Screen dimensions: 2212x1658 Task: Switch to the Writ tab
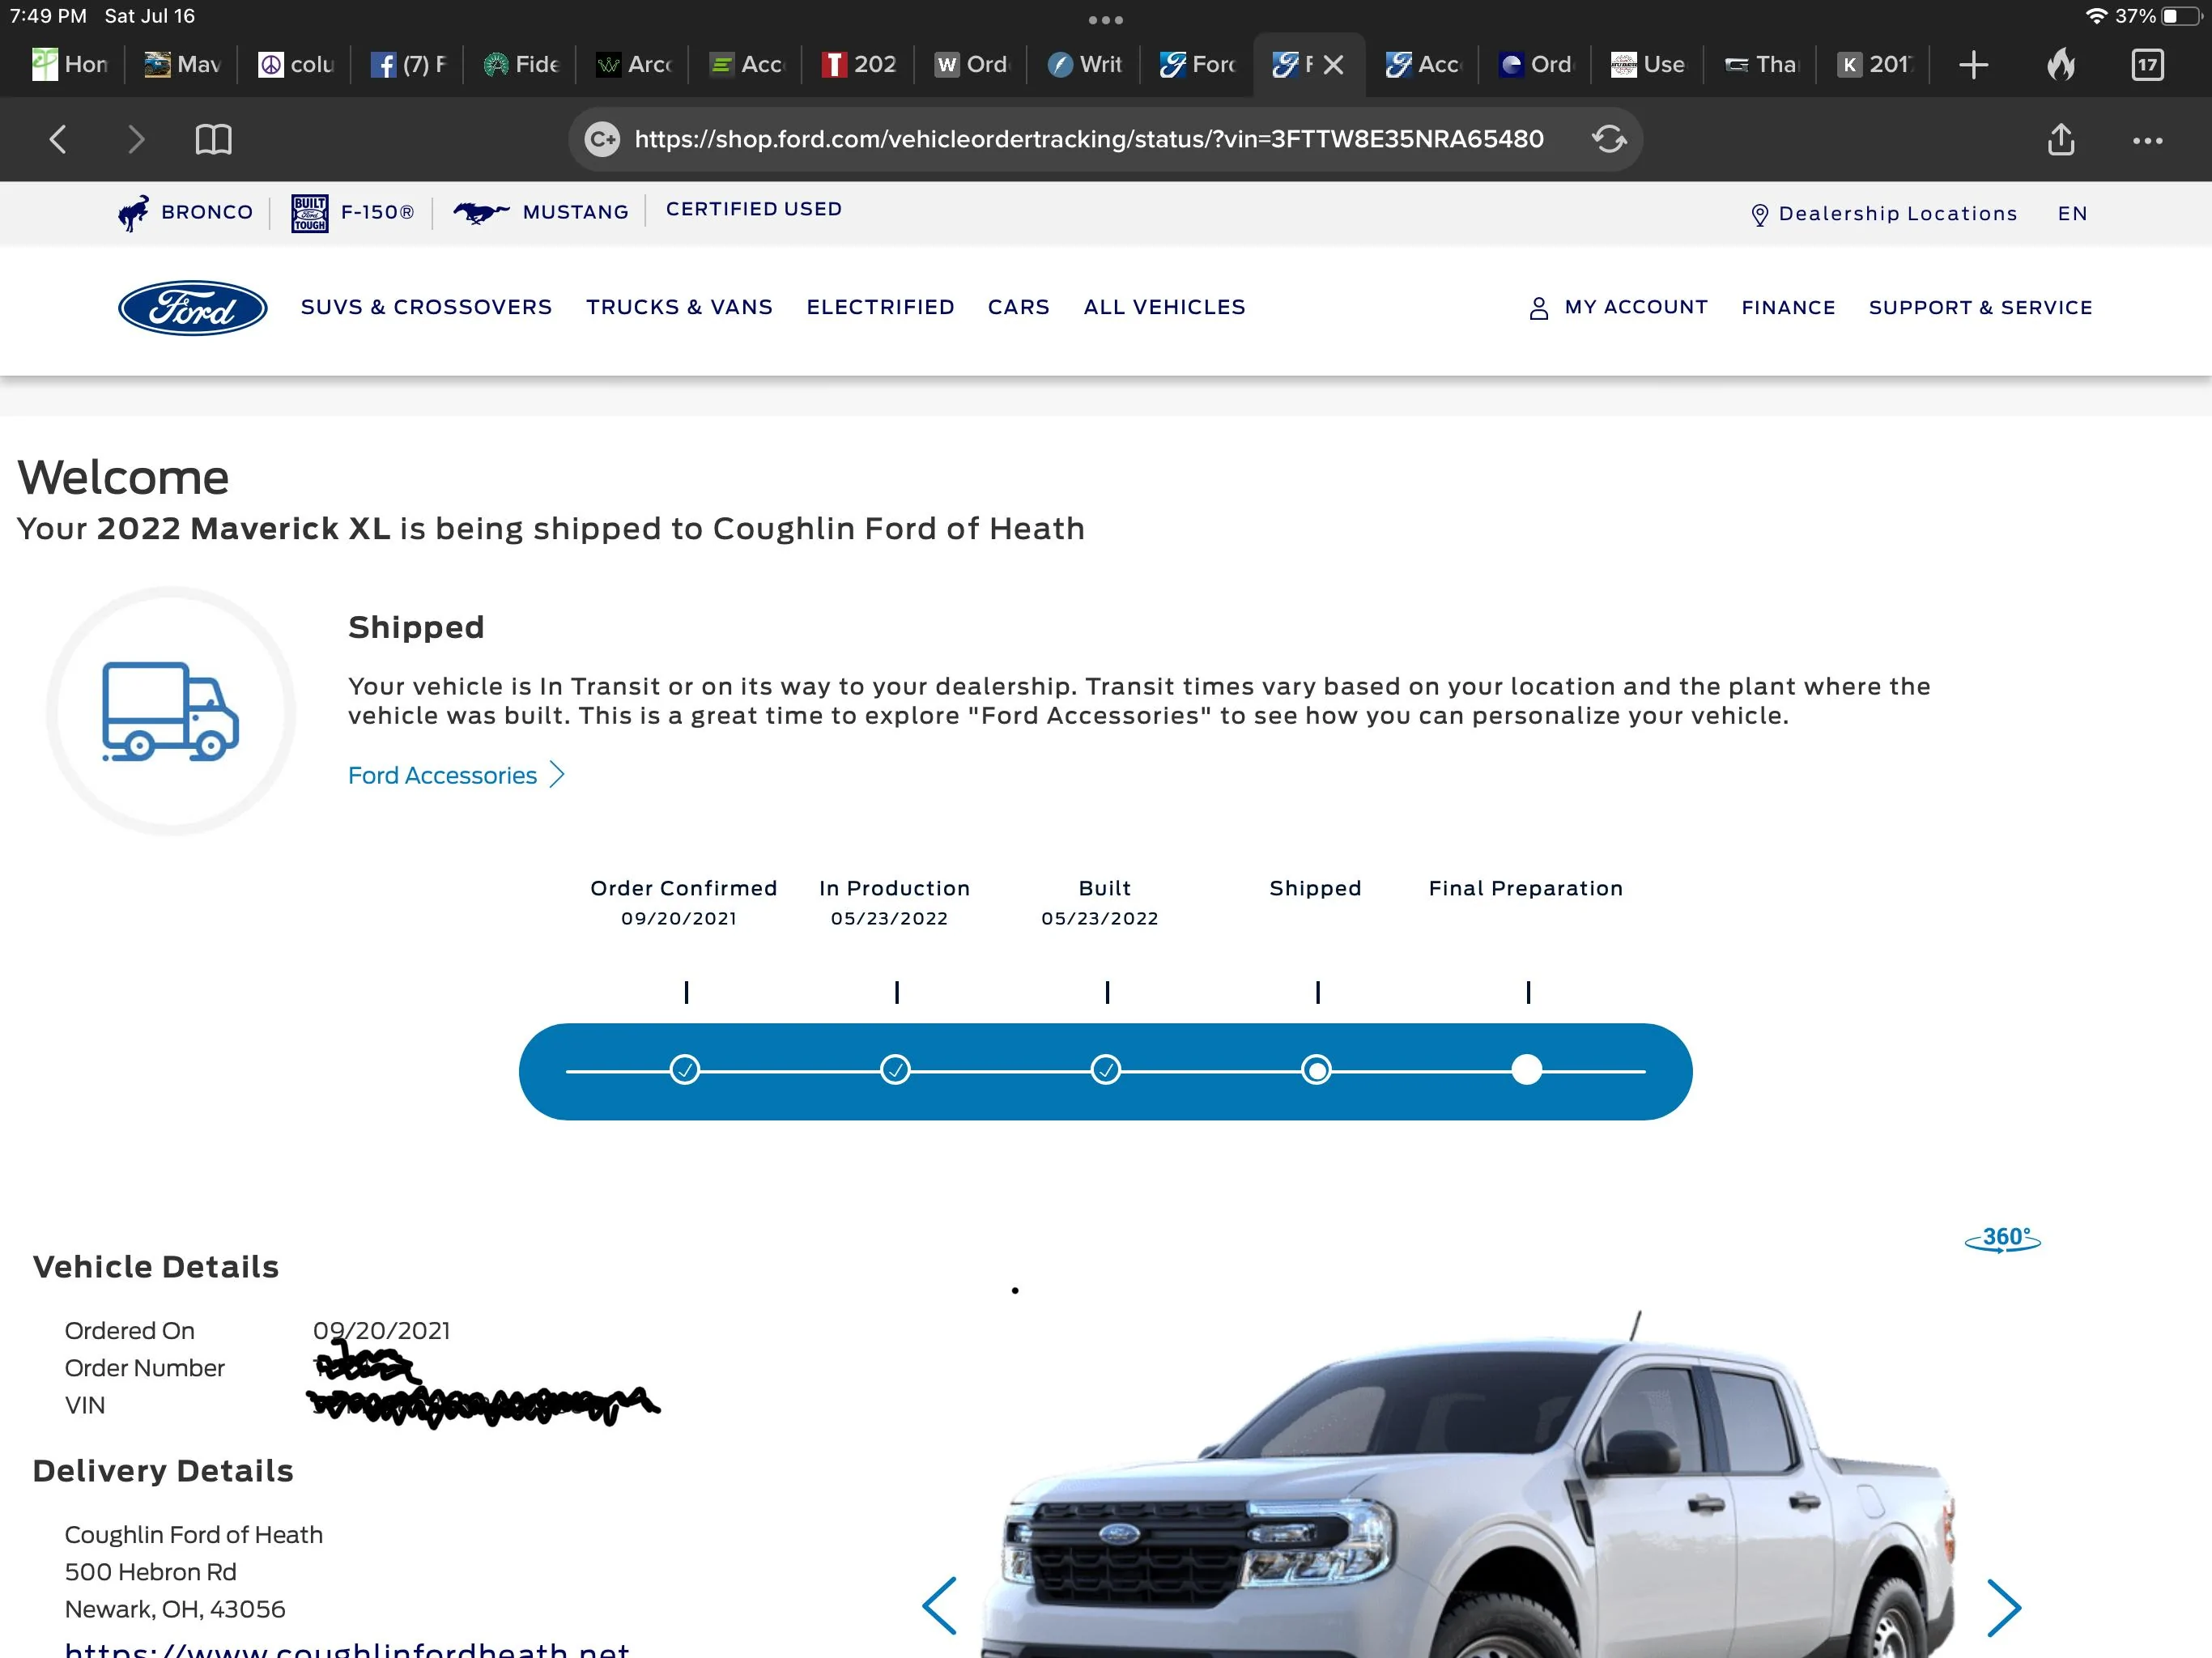click(x=1085, y=65)
